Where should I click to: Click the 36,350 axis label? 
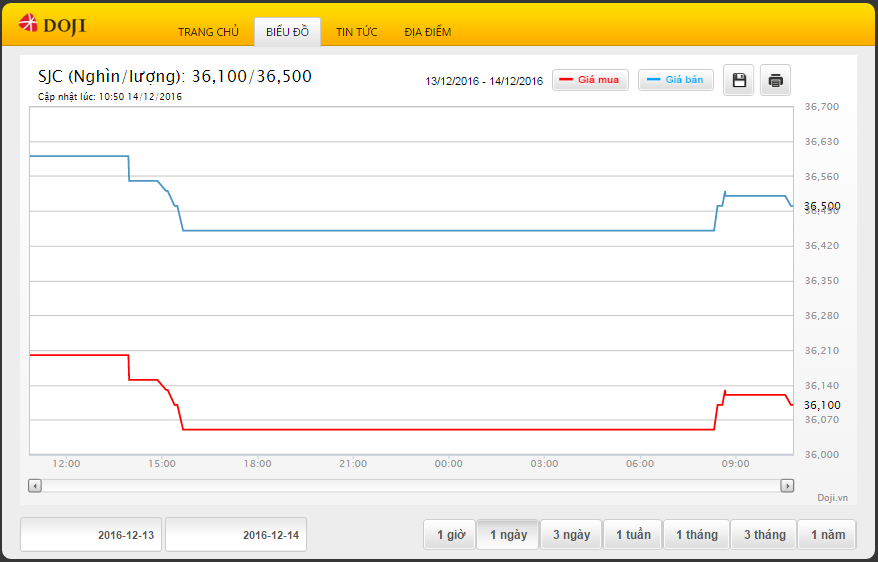821,280
